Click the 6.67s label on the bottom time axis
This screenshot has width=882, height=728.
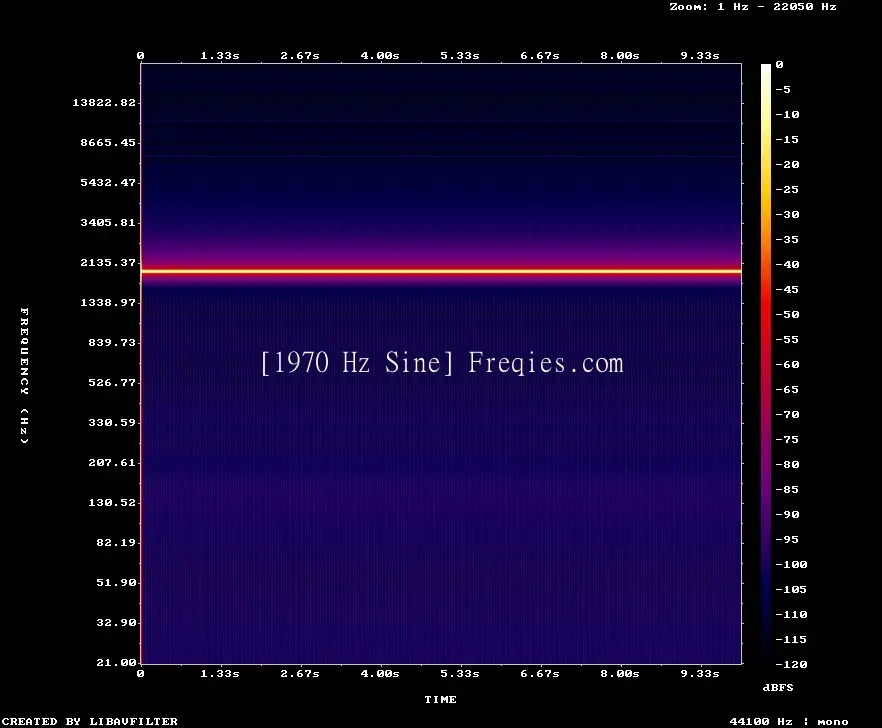coord(539,673)
